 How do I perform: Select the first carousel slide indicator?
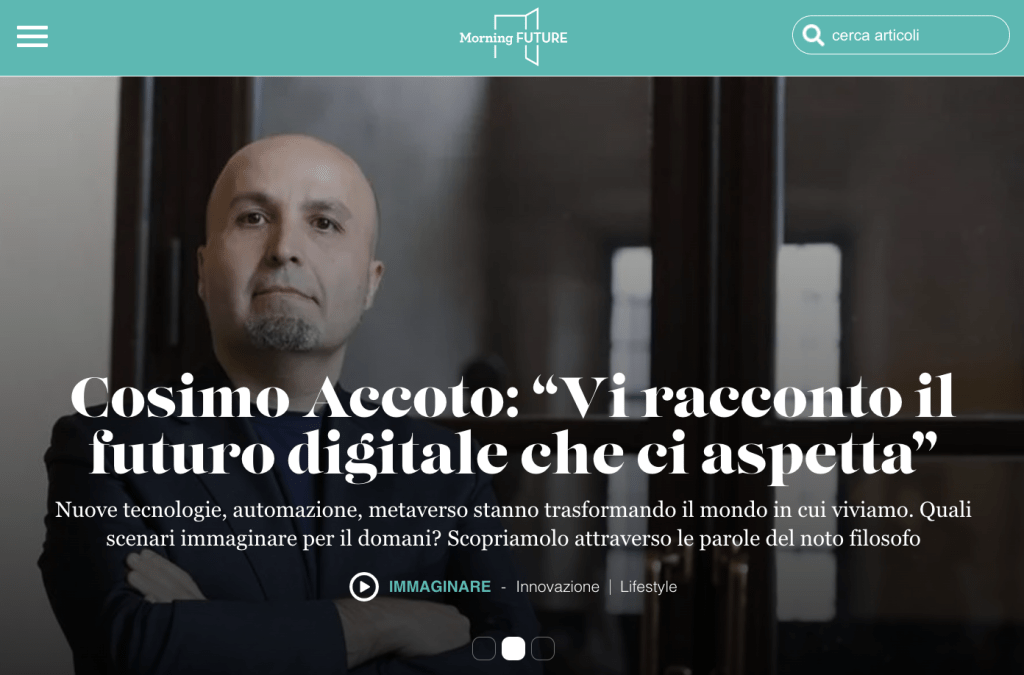pyautogui.click(x=484, y=648)
